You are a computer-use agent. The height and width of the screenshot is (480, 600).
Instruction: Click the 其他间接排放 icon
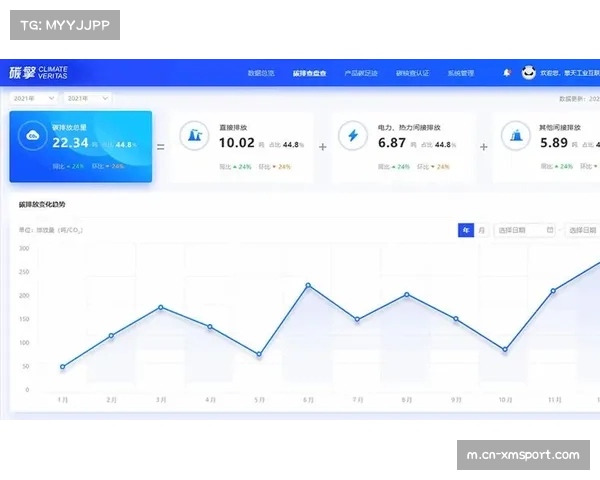point(516,136)
